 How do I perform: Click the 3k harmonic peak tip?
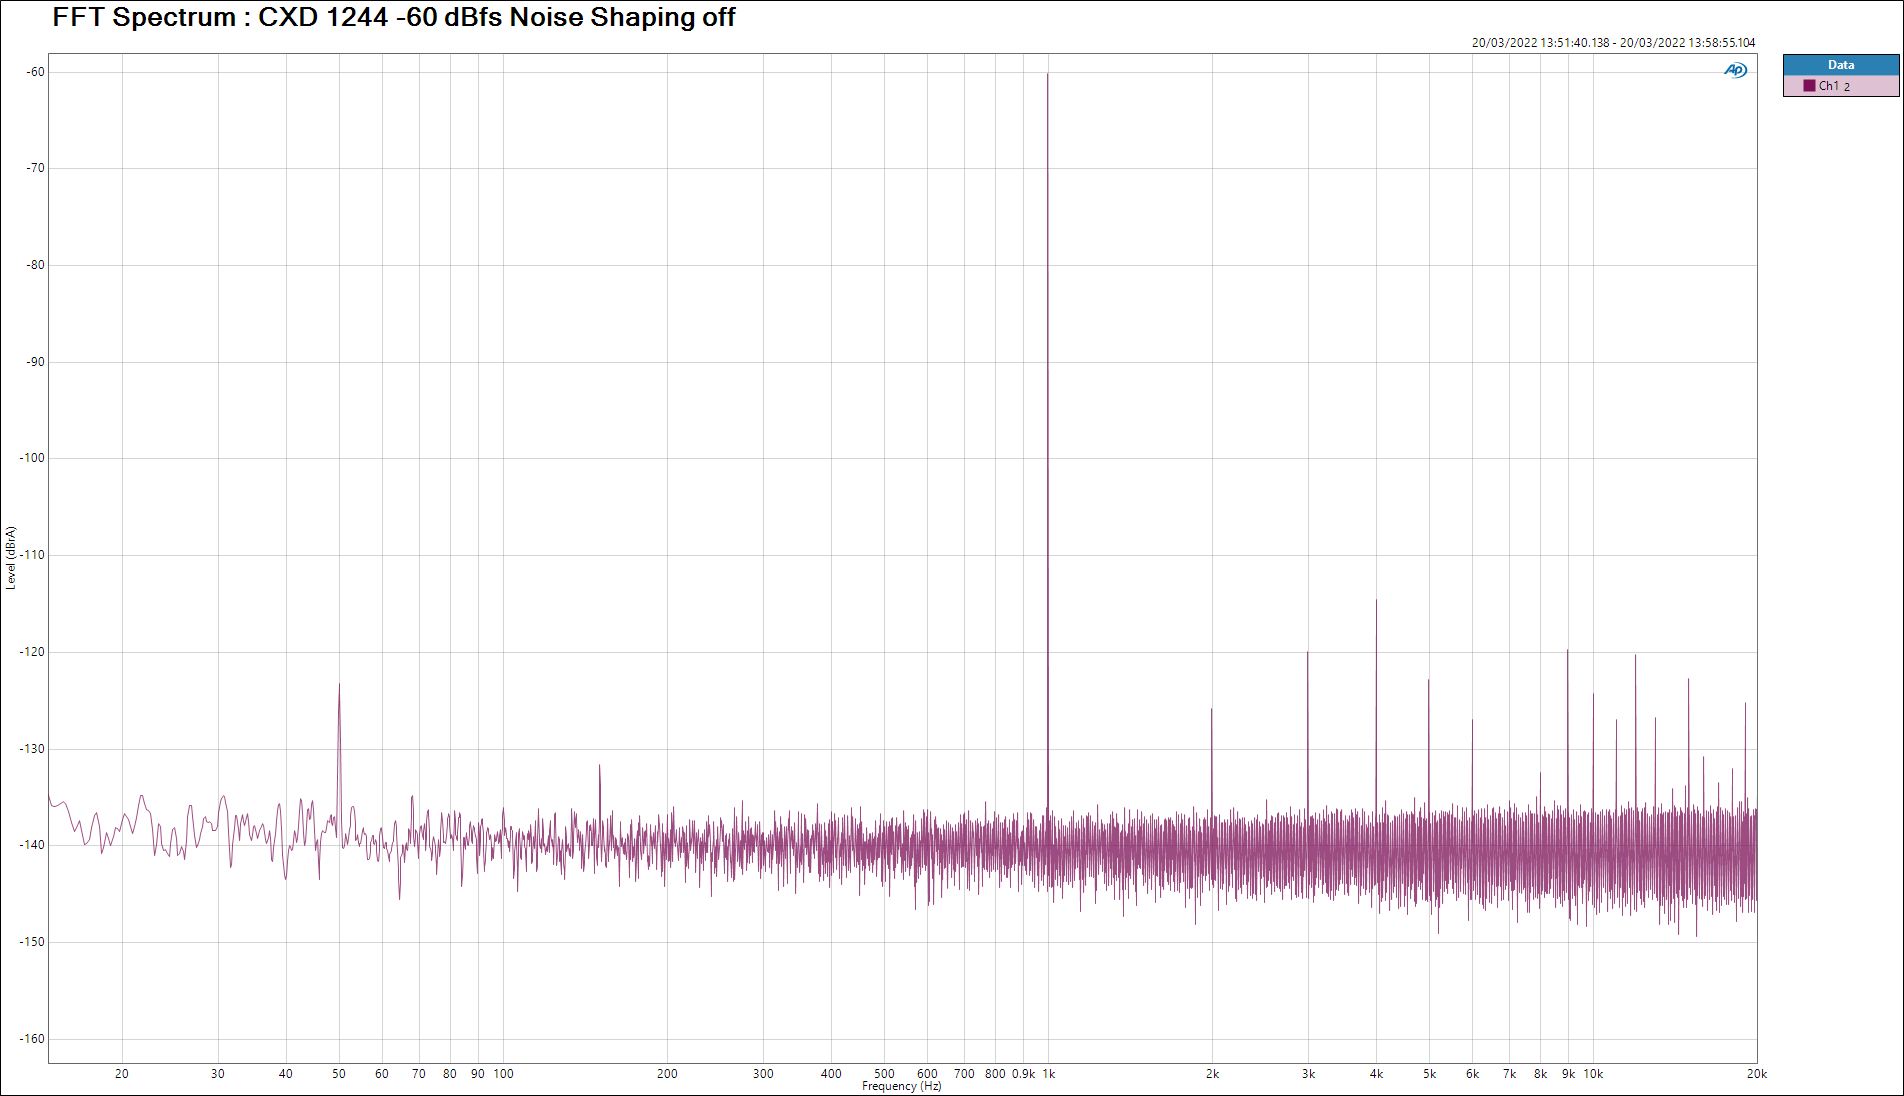pos(1307,654)
